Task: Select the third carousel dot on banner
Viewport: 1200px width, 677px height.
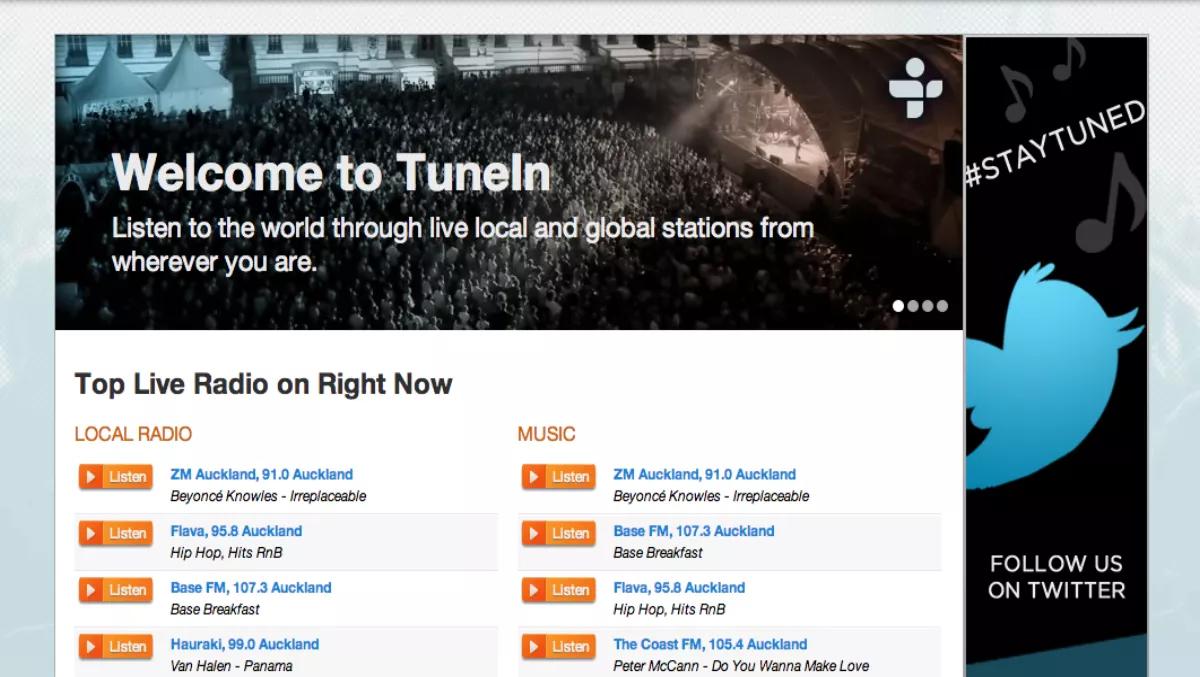Action: [927, 306]
